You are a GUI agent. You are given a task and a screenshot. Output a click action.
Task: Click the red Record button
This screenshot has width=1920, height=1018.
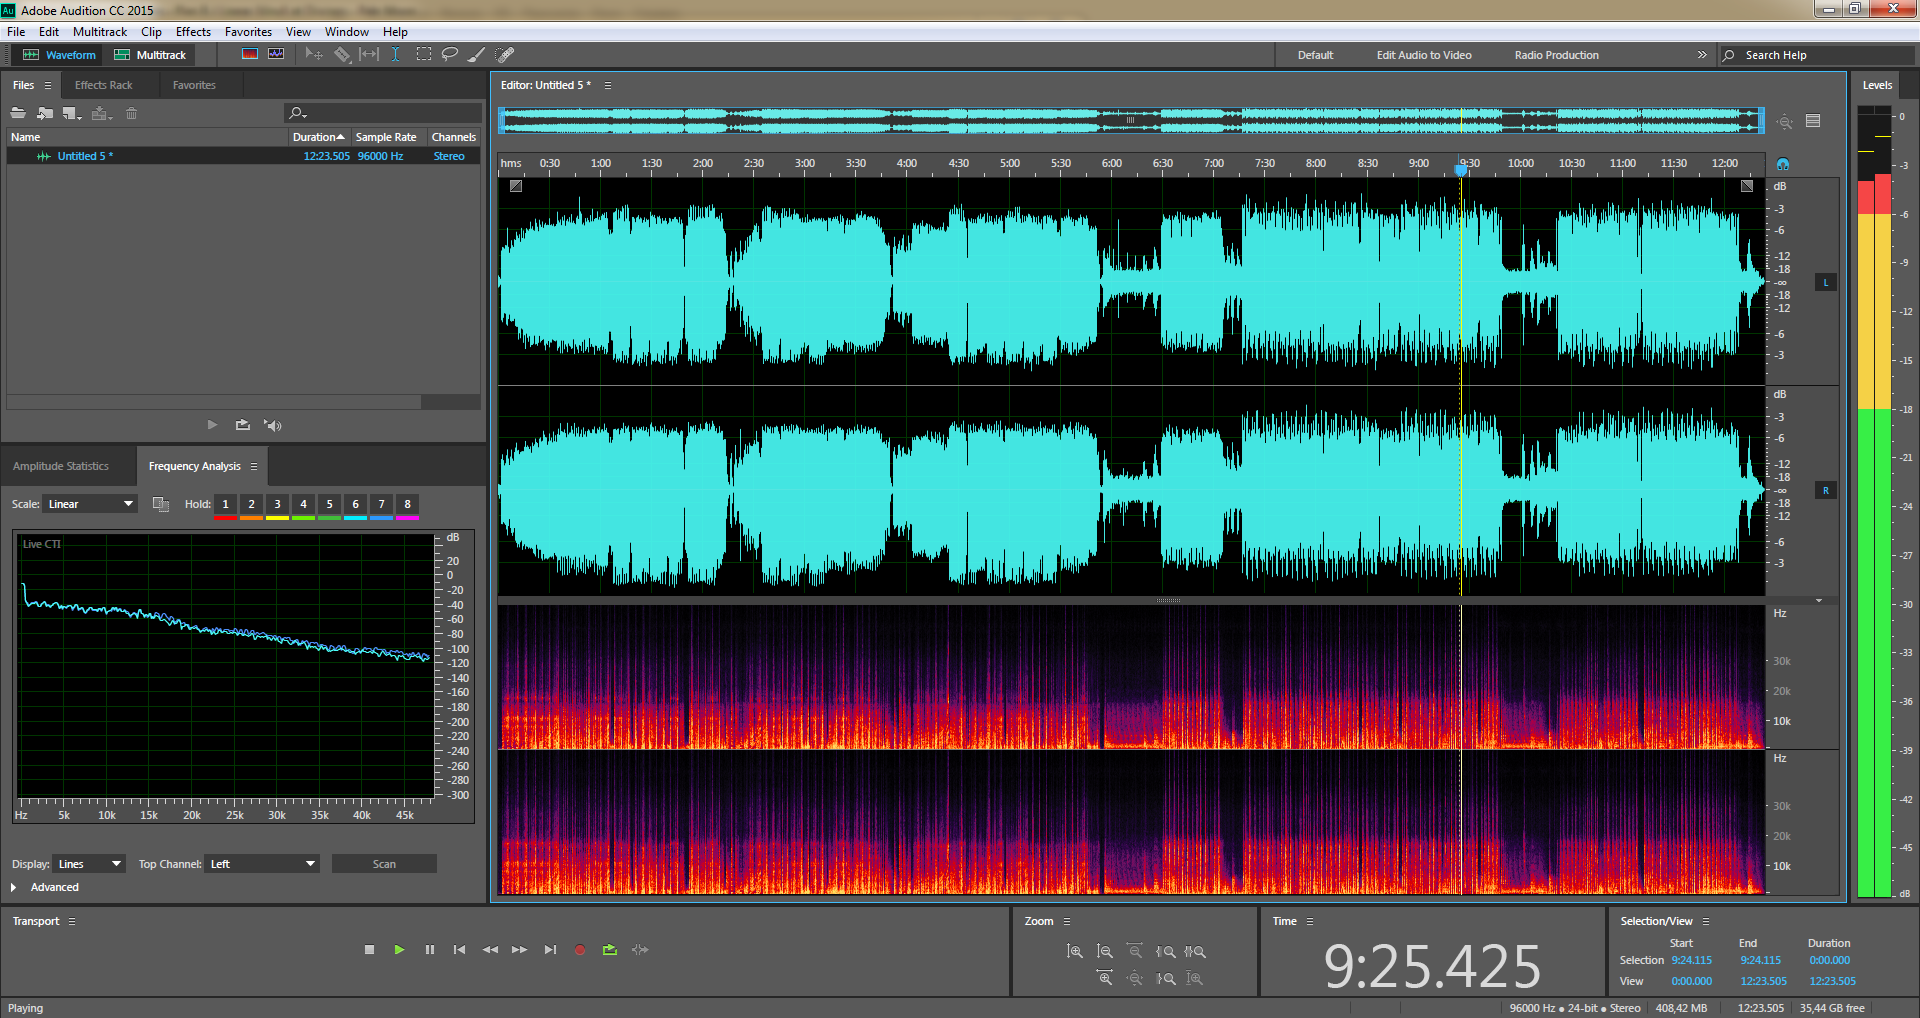(580, 950)
